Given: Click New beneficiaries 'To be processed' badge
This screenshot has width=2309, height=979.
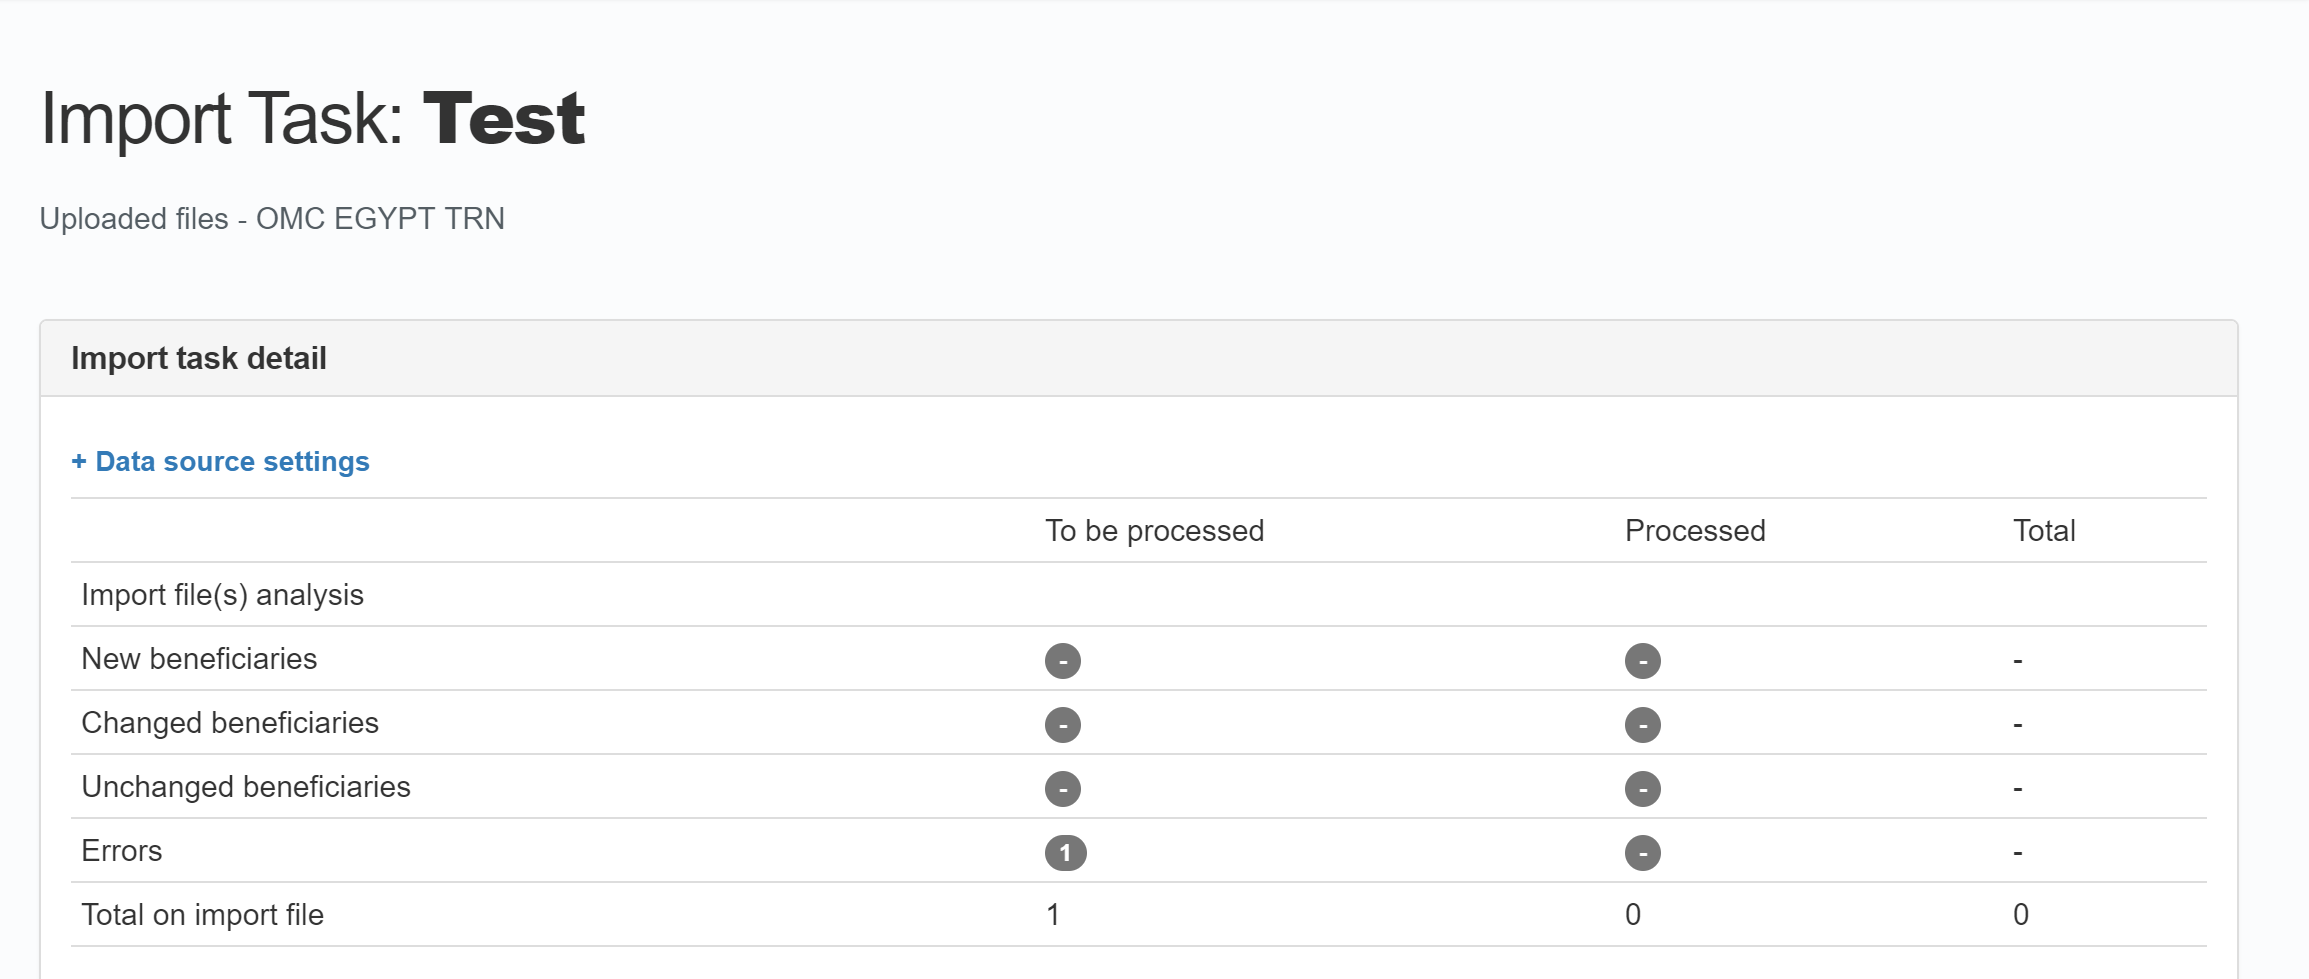Looking at the screenshot, I should 1062,661.
